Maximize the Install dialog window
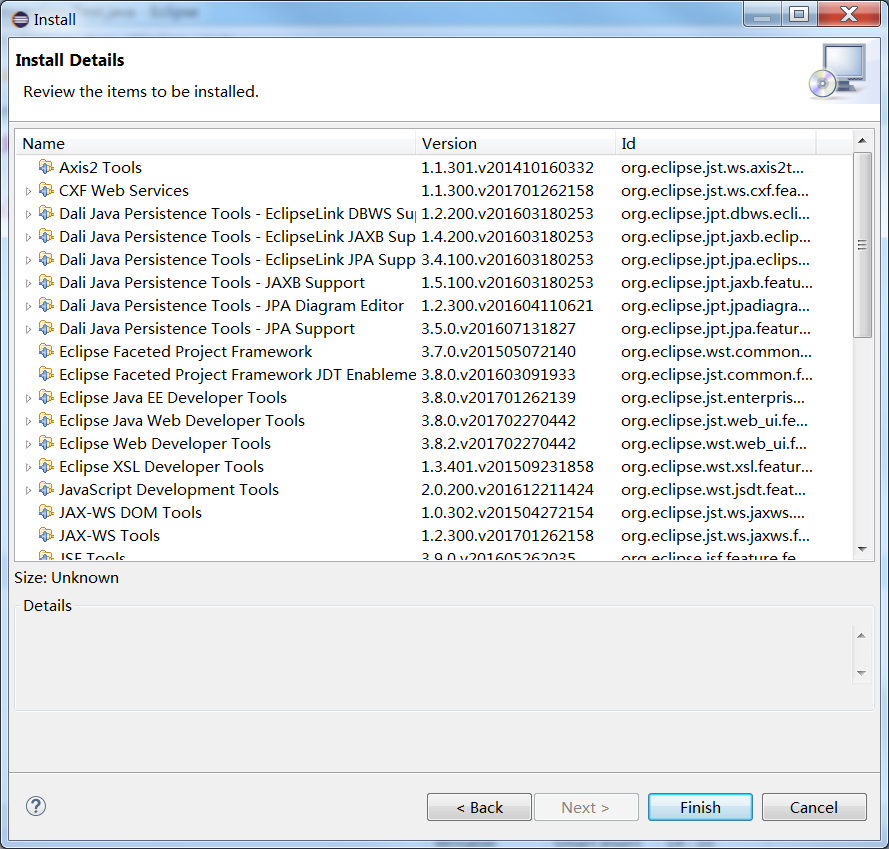The image size is (889, 849). 799,14
